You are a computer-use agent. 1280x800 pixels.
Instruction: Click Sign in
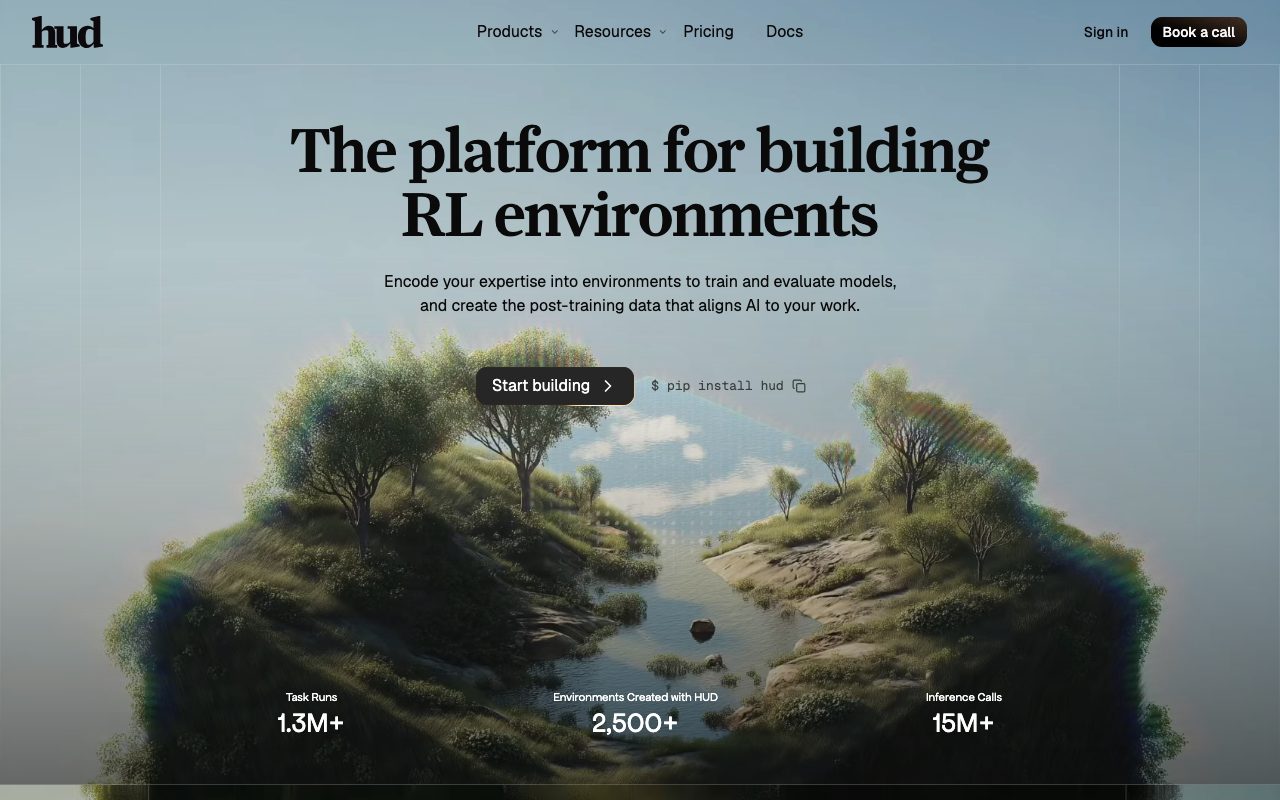pyautogui.click(x=1106, y=32)
